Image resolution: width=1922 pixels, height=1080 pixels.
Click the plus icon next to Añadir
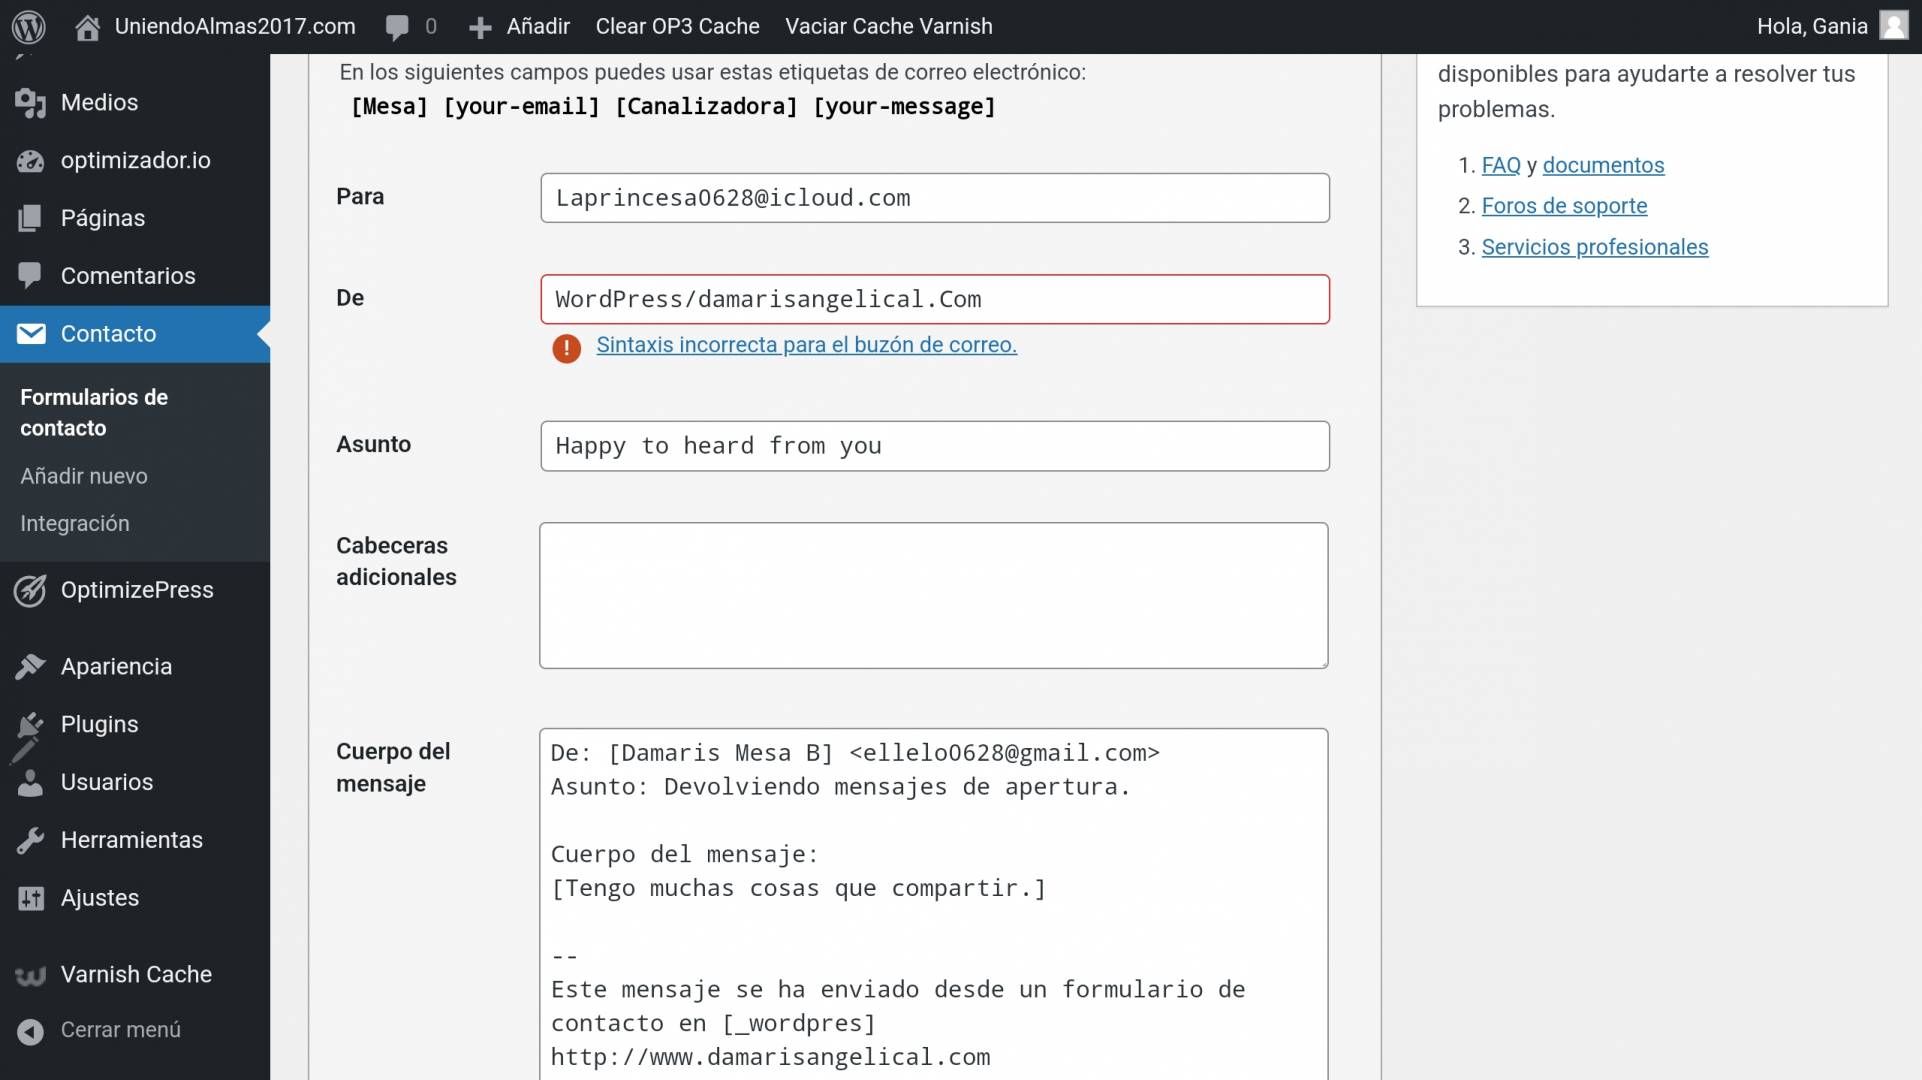tap(480, 28)
